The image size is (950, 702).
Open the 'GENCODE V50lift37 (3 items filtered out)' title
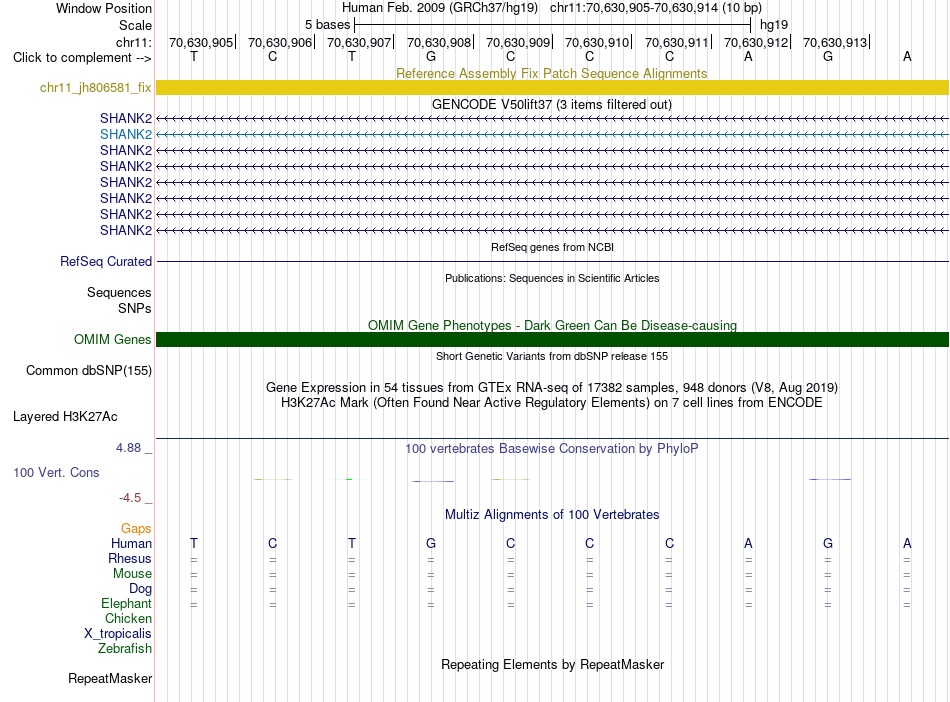pos(551,104)
